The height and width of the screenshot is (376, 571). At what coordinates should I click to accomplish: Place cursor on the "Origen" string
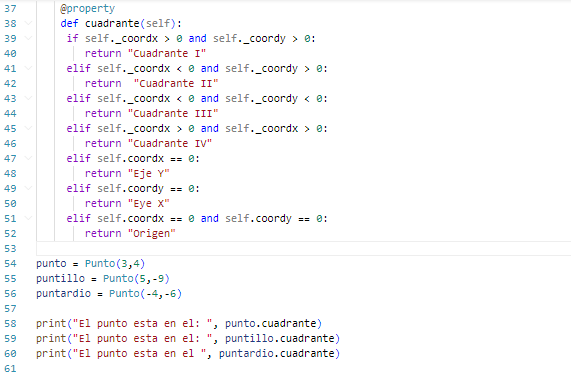click(151, 233)
